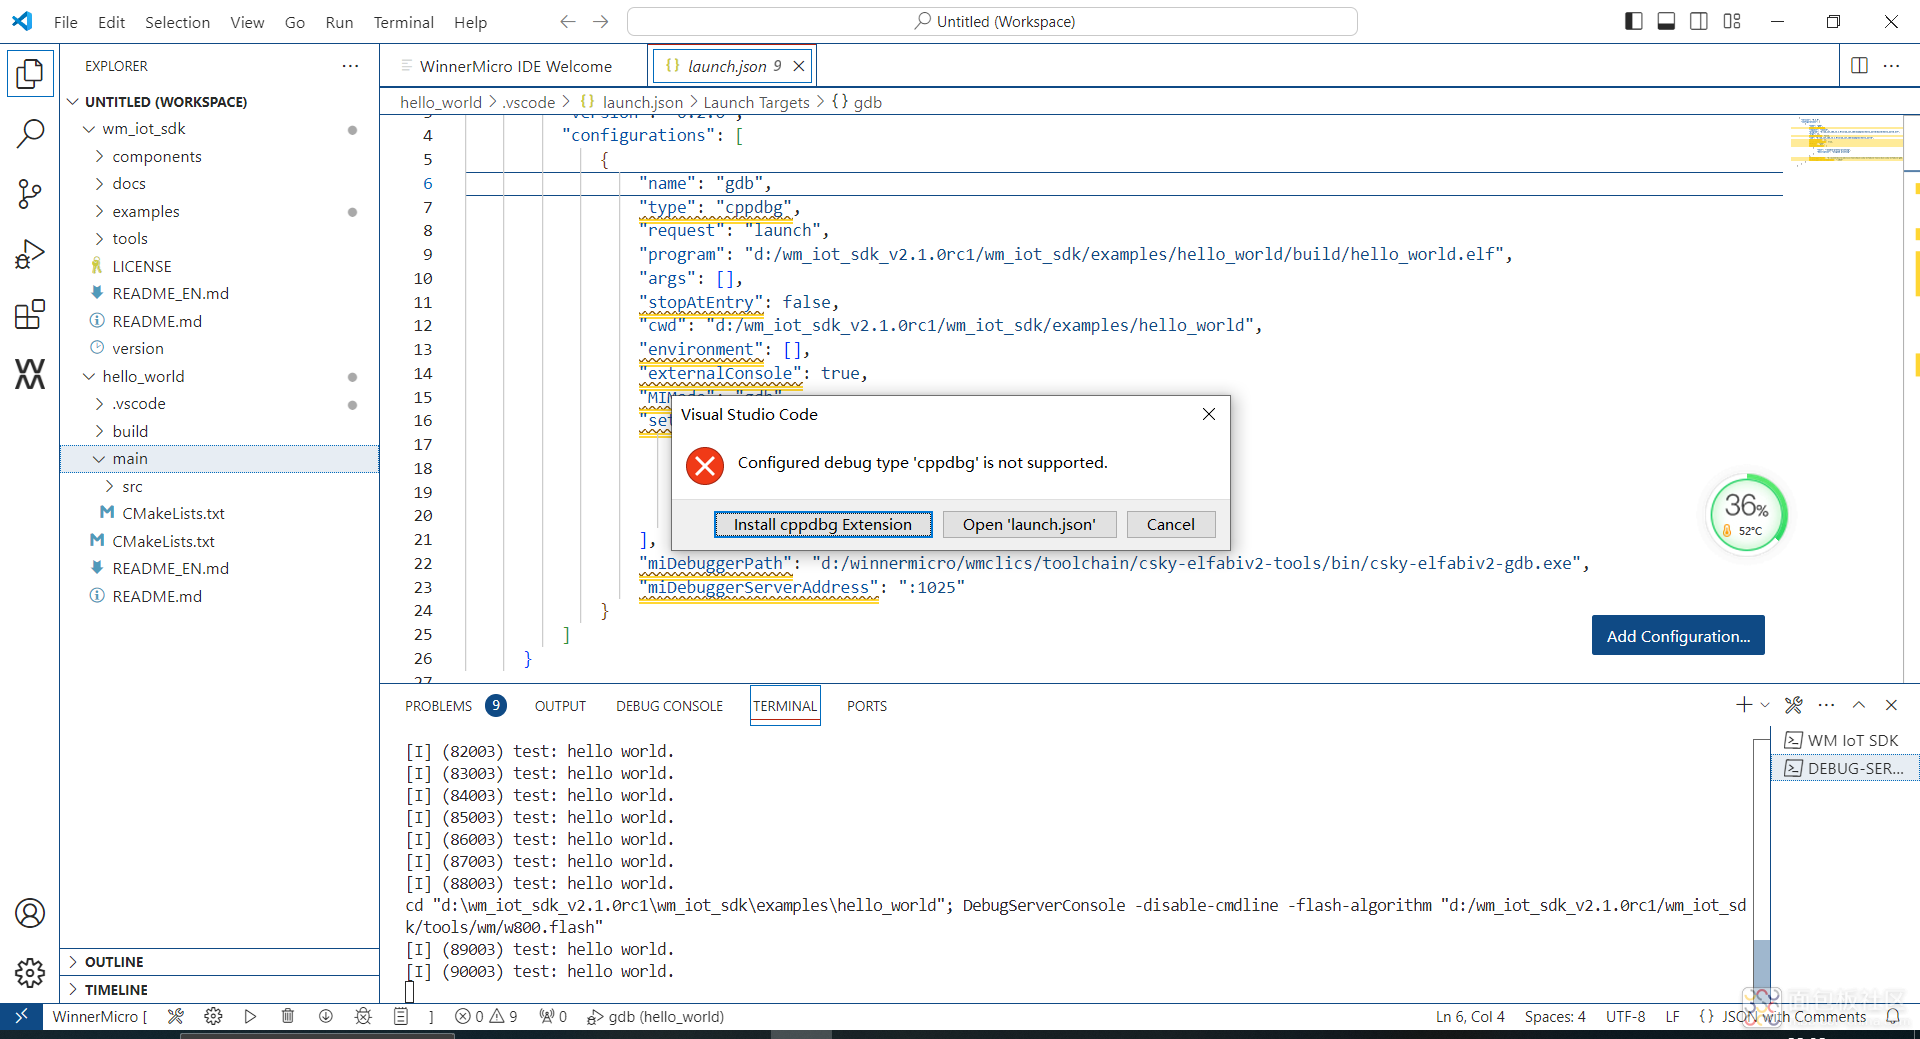Go forward with the navigation arrow
The width and height of the screenshot is (1920, 1039).
click(601, 21)
